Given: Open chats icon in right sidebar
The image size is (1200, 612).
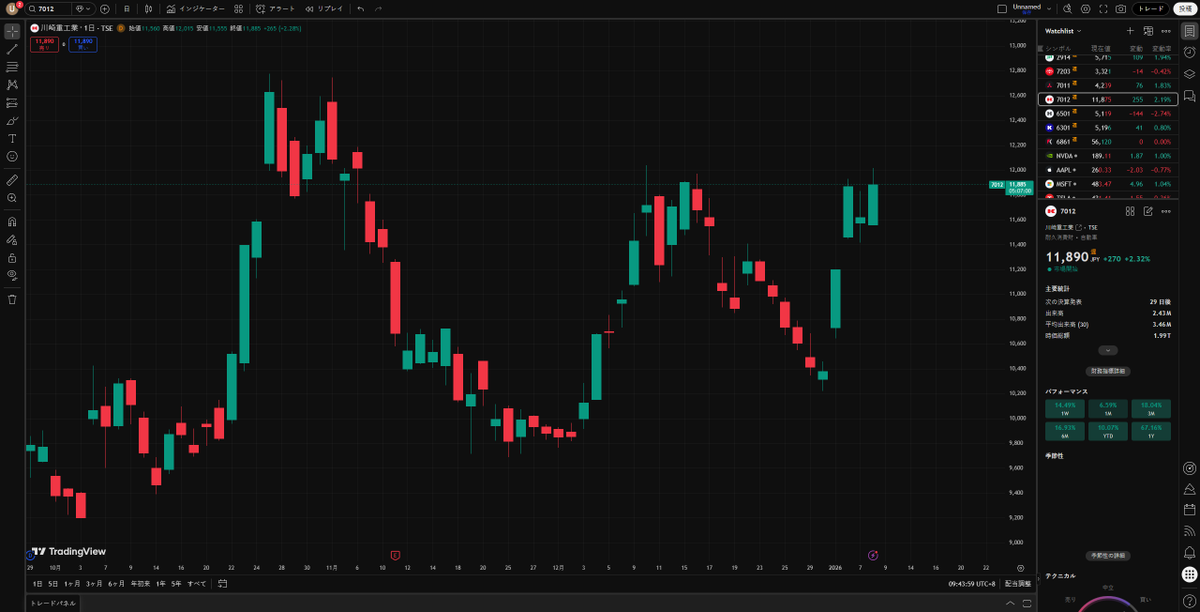Looking at the screenshot, I should pyautogui.click(x=1189, y=96).
